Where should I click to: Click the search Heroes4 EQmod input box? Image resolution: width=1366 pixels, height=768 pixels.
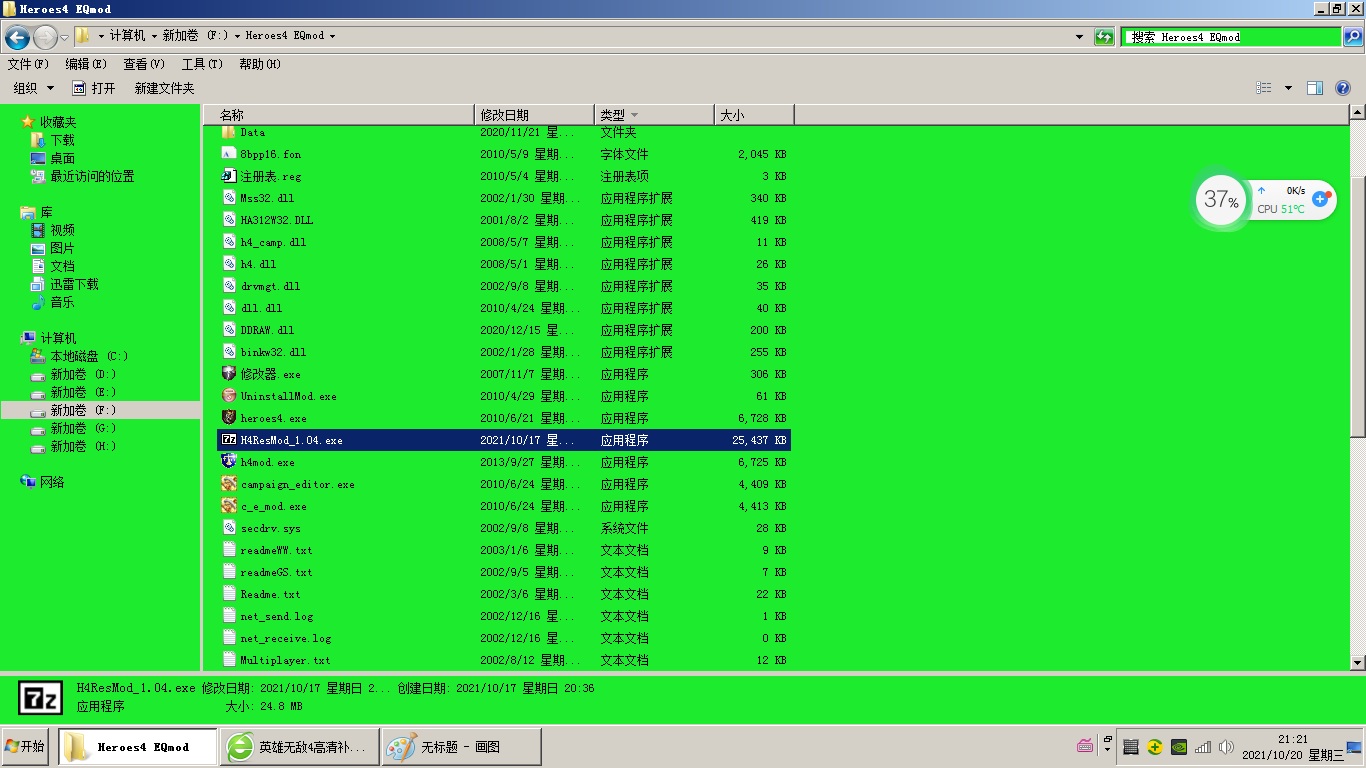click(x=1231, y=37)
